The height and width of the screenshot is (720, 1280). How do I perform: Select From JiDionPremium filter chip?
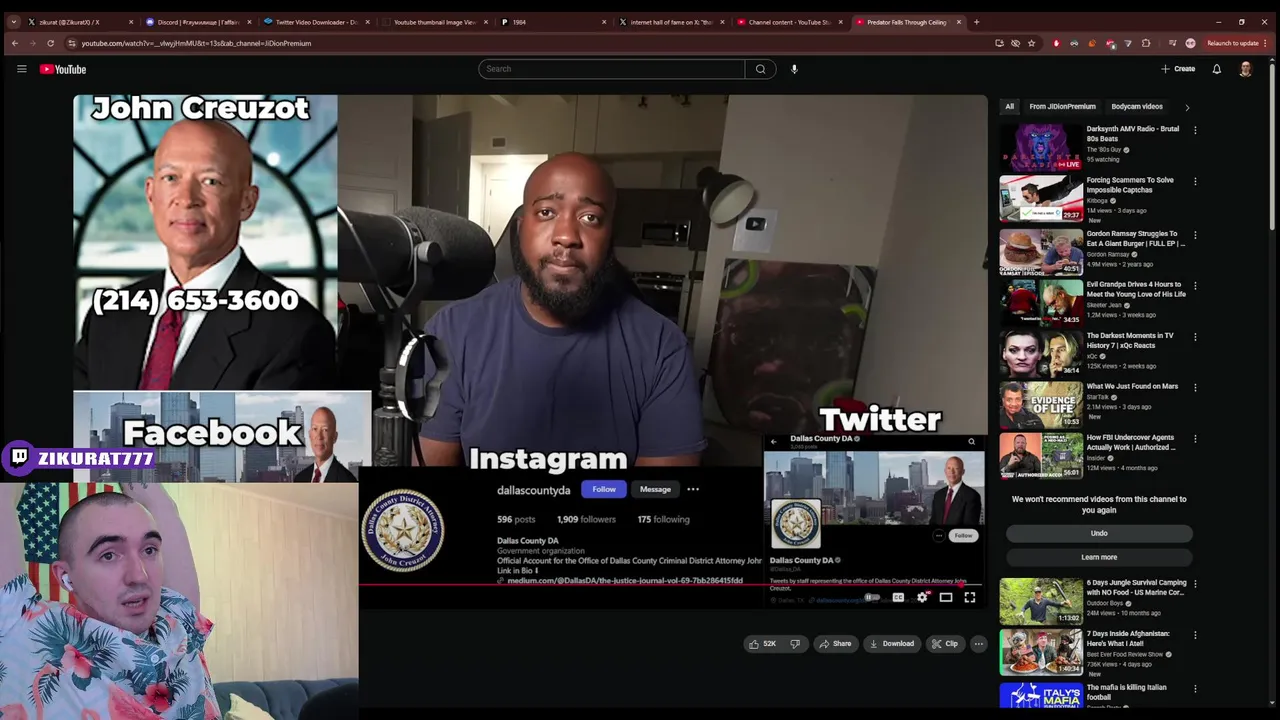(1062, 106)
